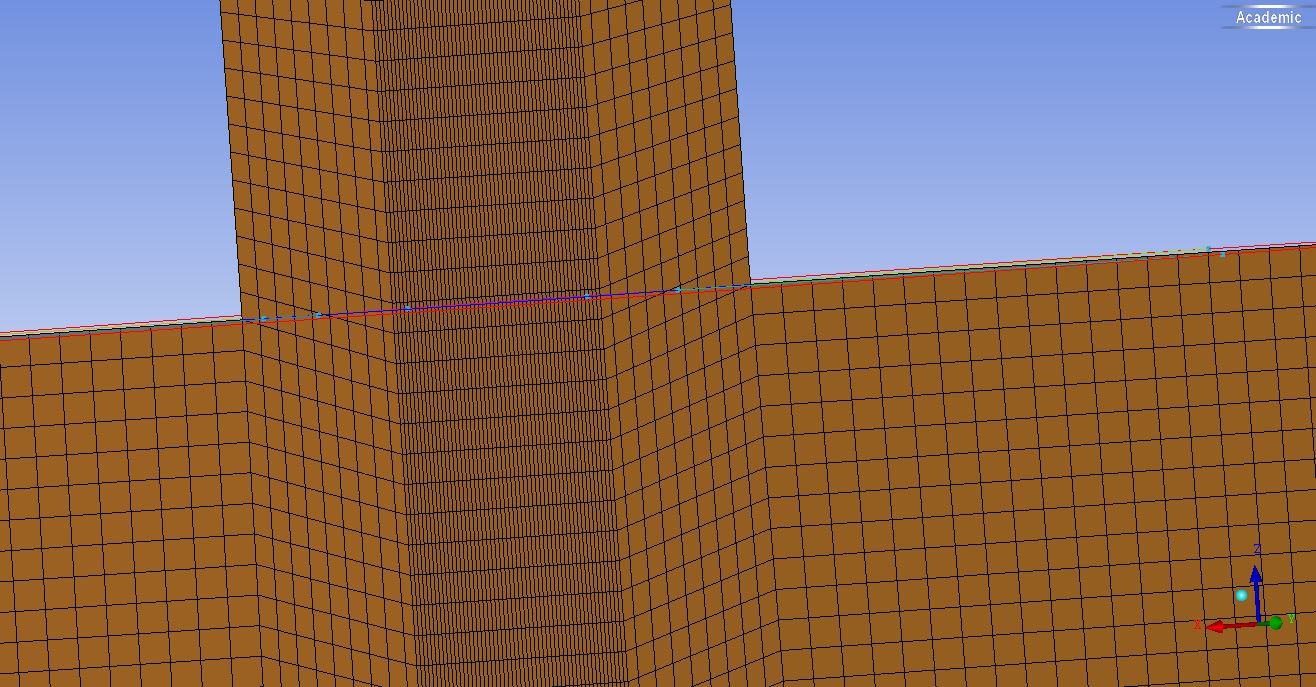Screen dimensions: 1316x687
Task: Click the green Y axis ball on triad
Action: click(x=1275, y=623)
